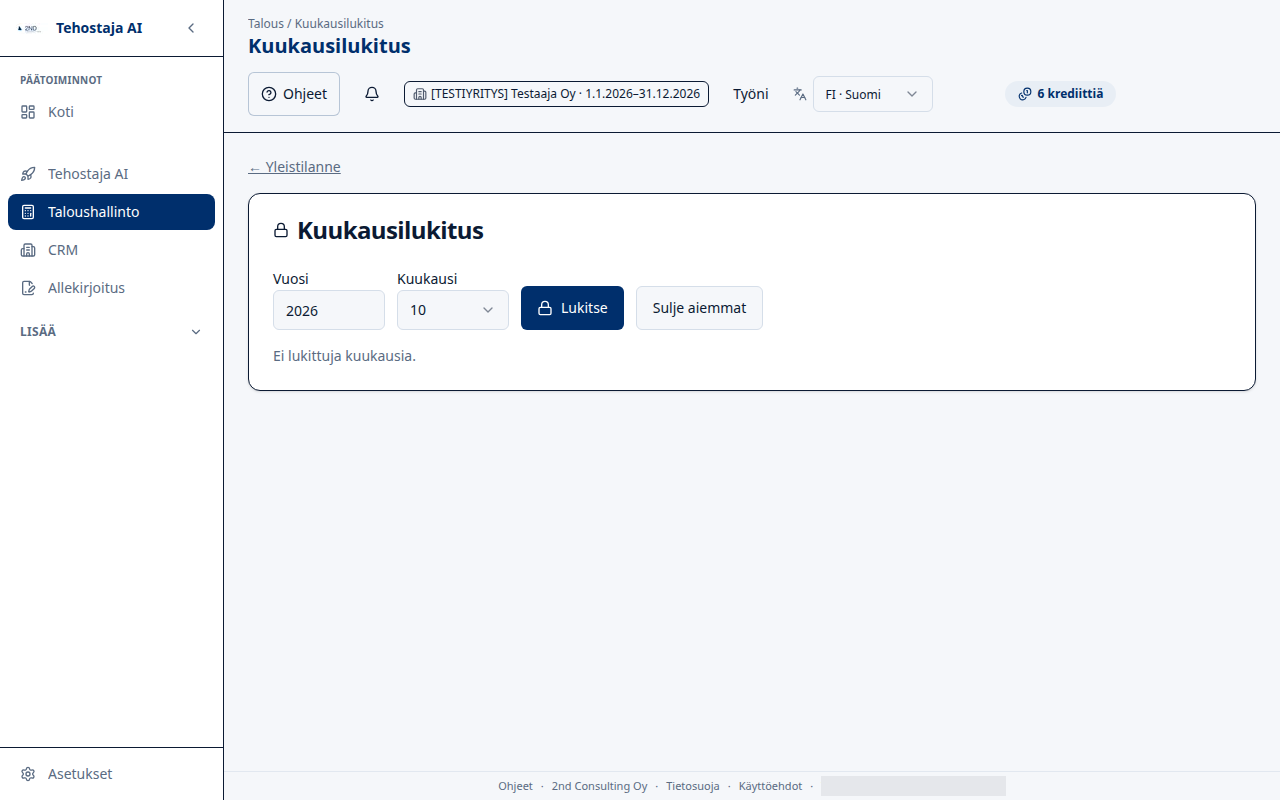
Task: Select Taloushallinto in the sidebar
Action: (x=111, y=212)
